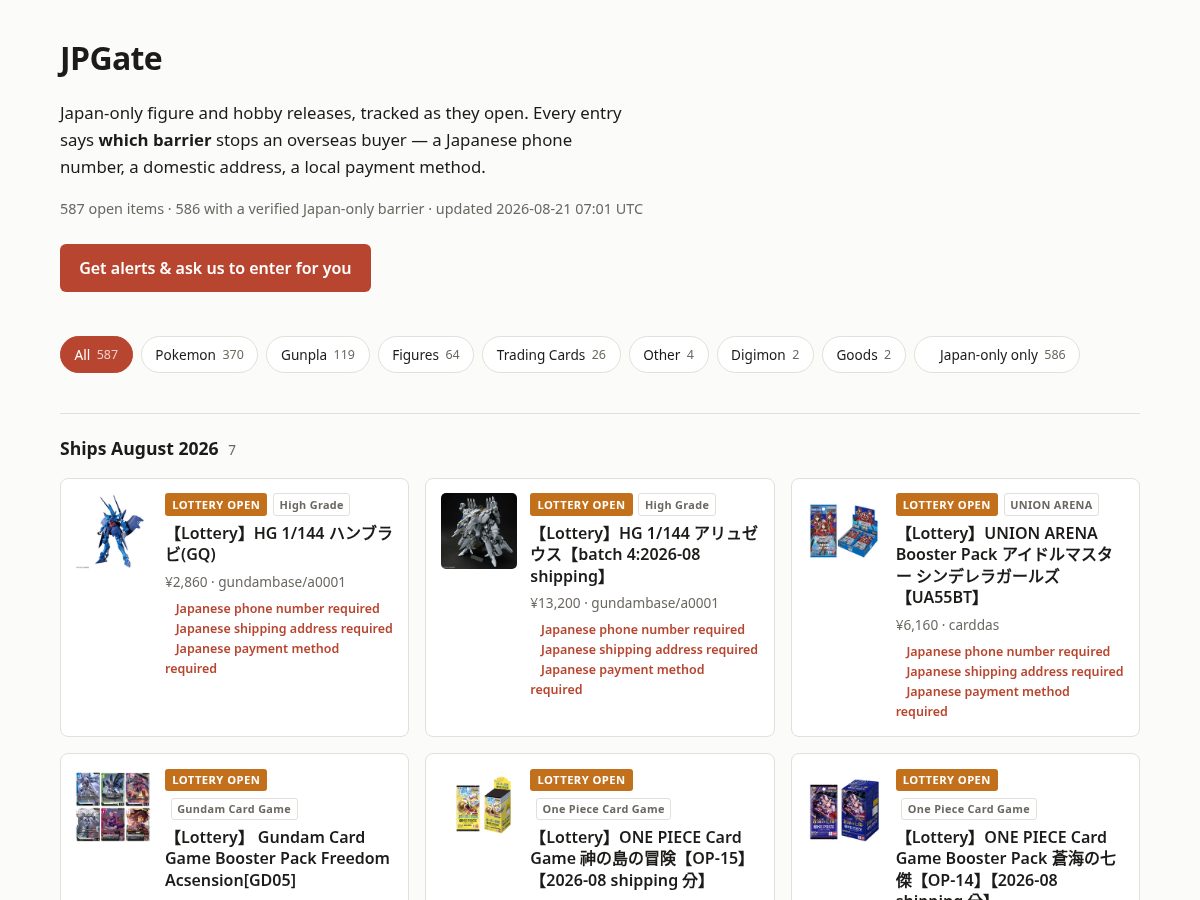Filter by Figures 64
This screenshot has width=1200, height=900.
coord(426,355)
